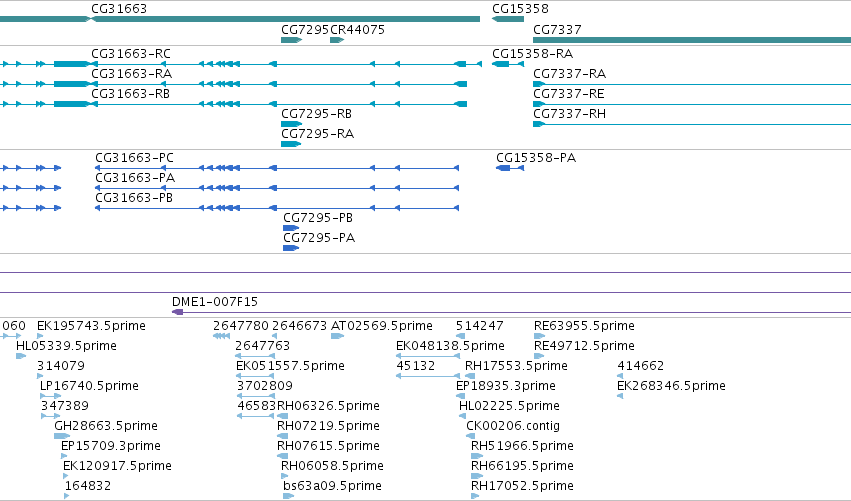Click the CG15358-PA protein glyph
The width and height of the screenshot is (851, 501).
[510, 168]
